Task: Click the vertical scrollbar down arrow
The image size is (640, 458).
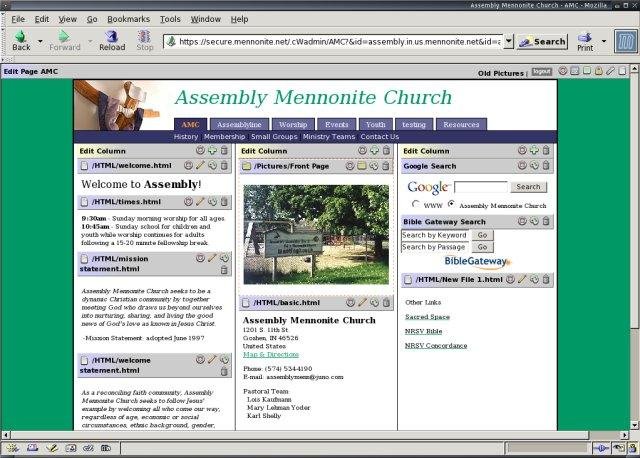Action: pyautogui.click(x=634, y=425)
